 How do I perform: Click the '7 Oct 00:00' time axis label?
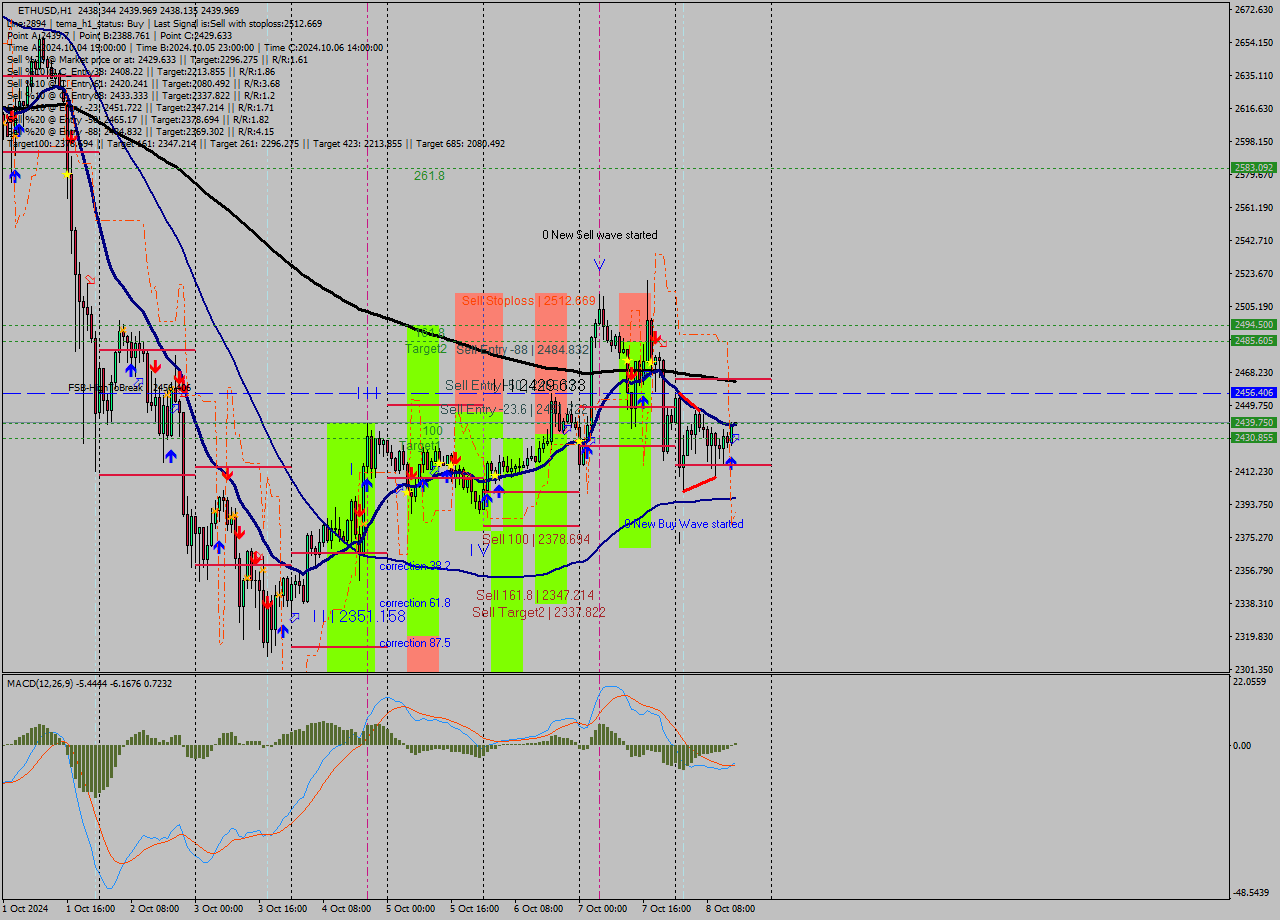tap(602, 909)
